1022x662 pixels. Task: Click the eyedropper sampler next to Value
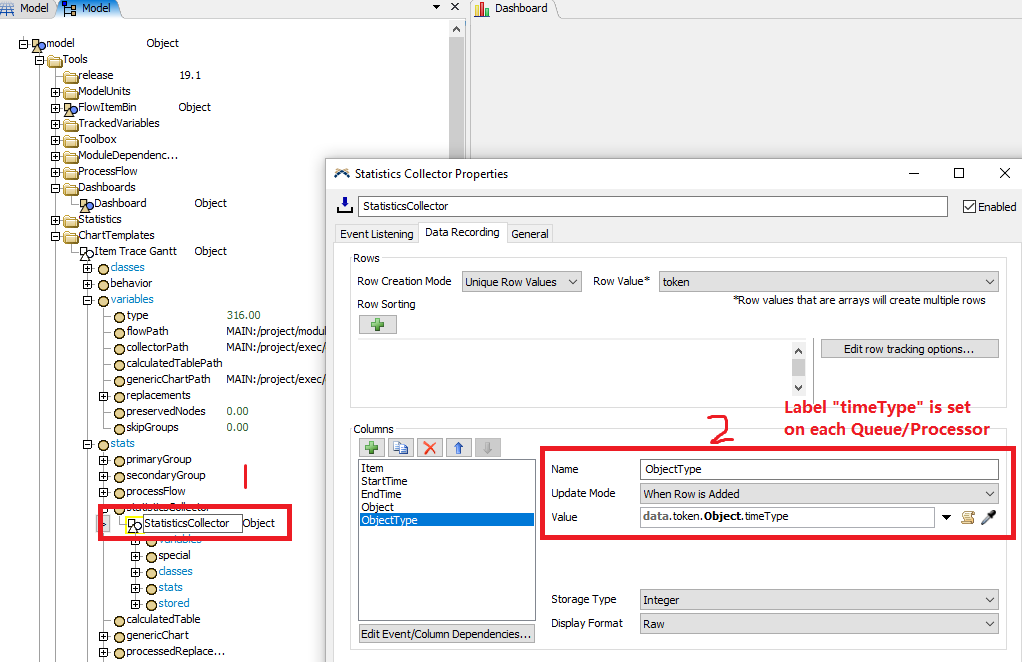(989, 517)
